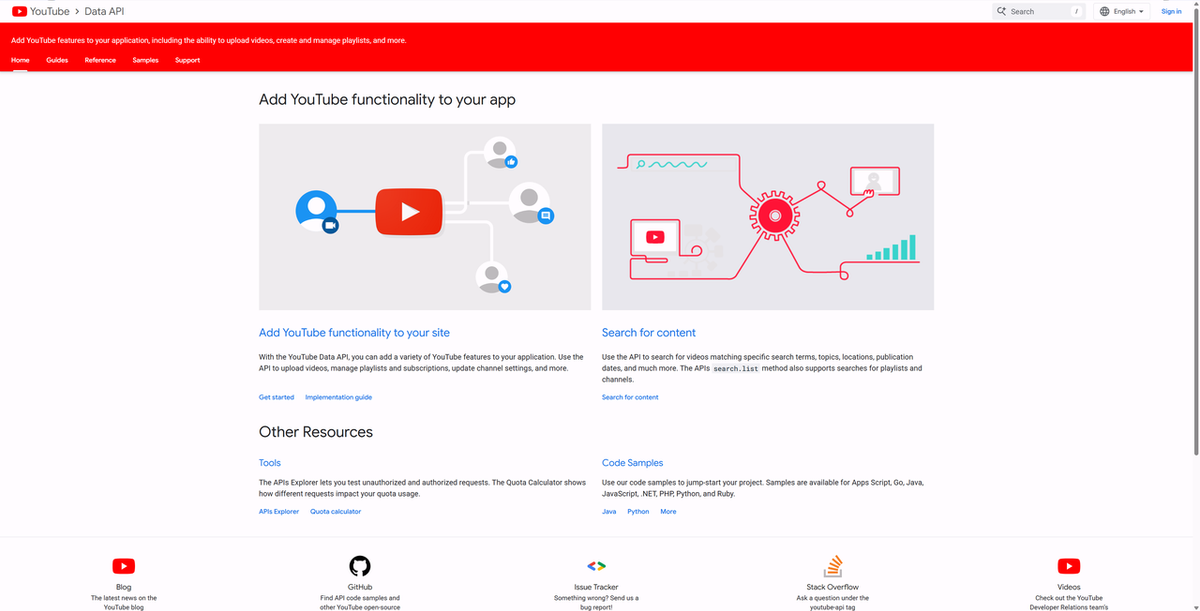This screenshot has width=1200, height=611.
Task: Focus the Search input field
Action: (1038, 11)
